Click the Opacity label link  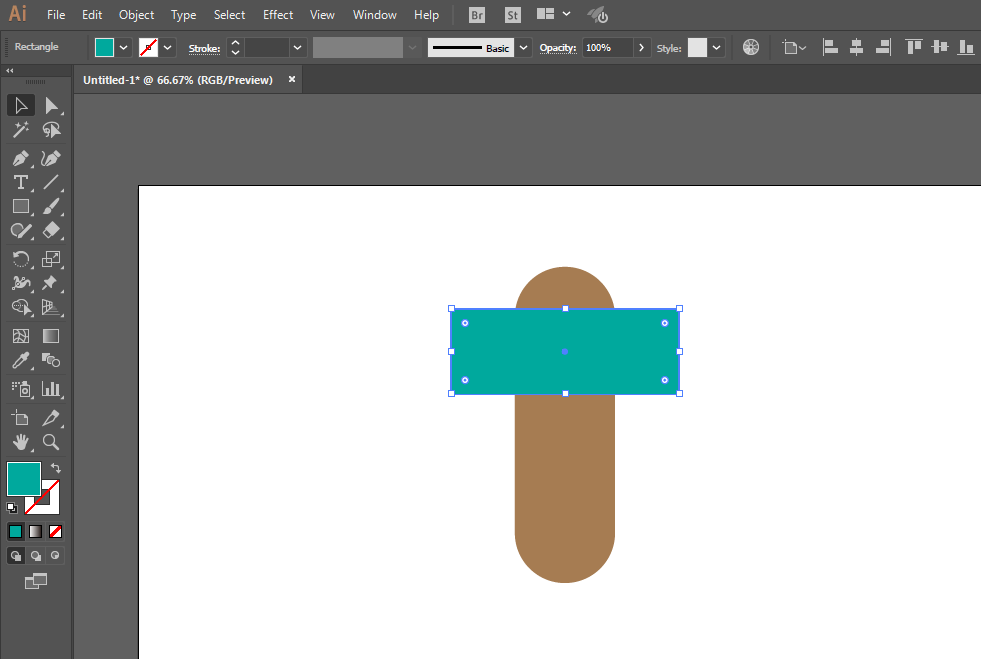click(x=557, y=48)
